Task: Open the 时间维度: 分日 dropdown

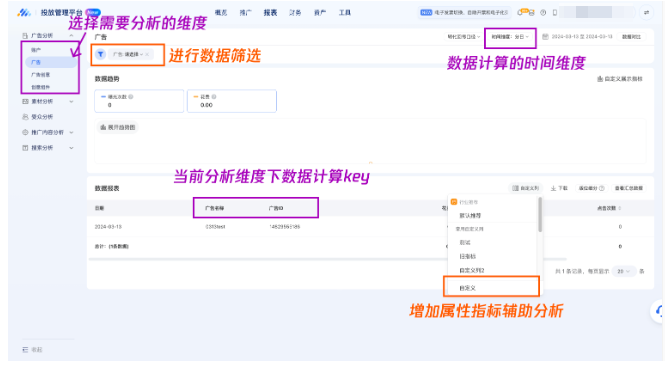Action: point(510,37)
